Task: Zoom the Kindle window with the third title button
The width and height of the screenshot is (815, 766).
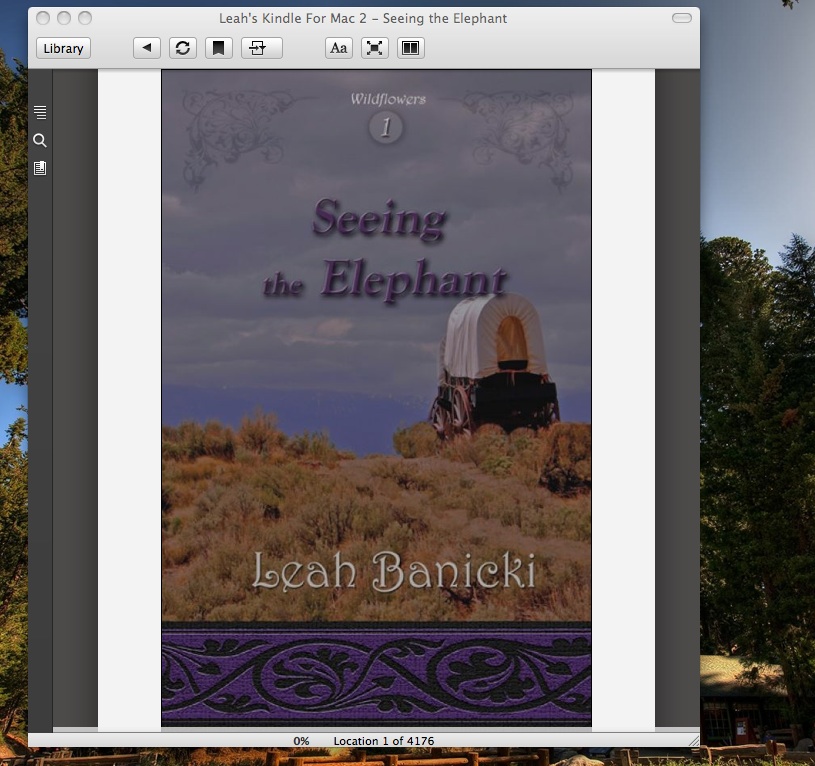Action: (x=85, y=18)
